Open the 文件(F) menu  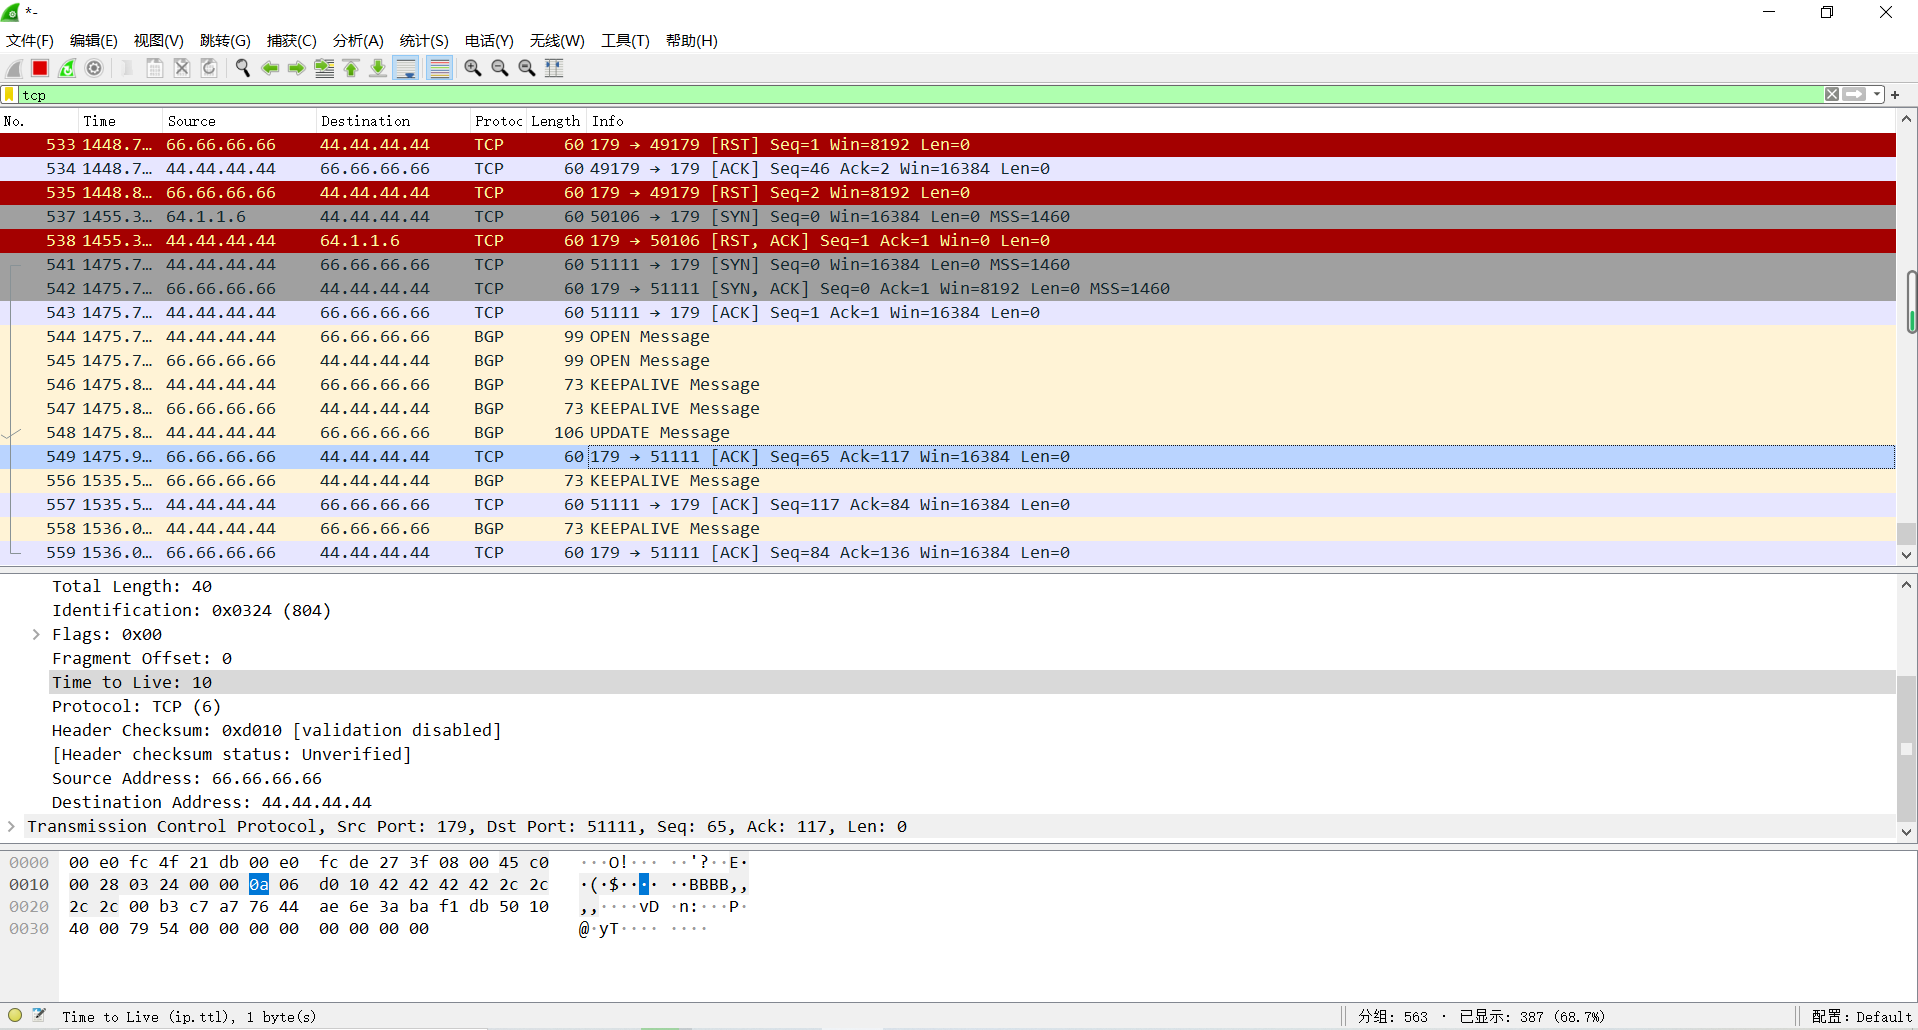pos(30,41)
